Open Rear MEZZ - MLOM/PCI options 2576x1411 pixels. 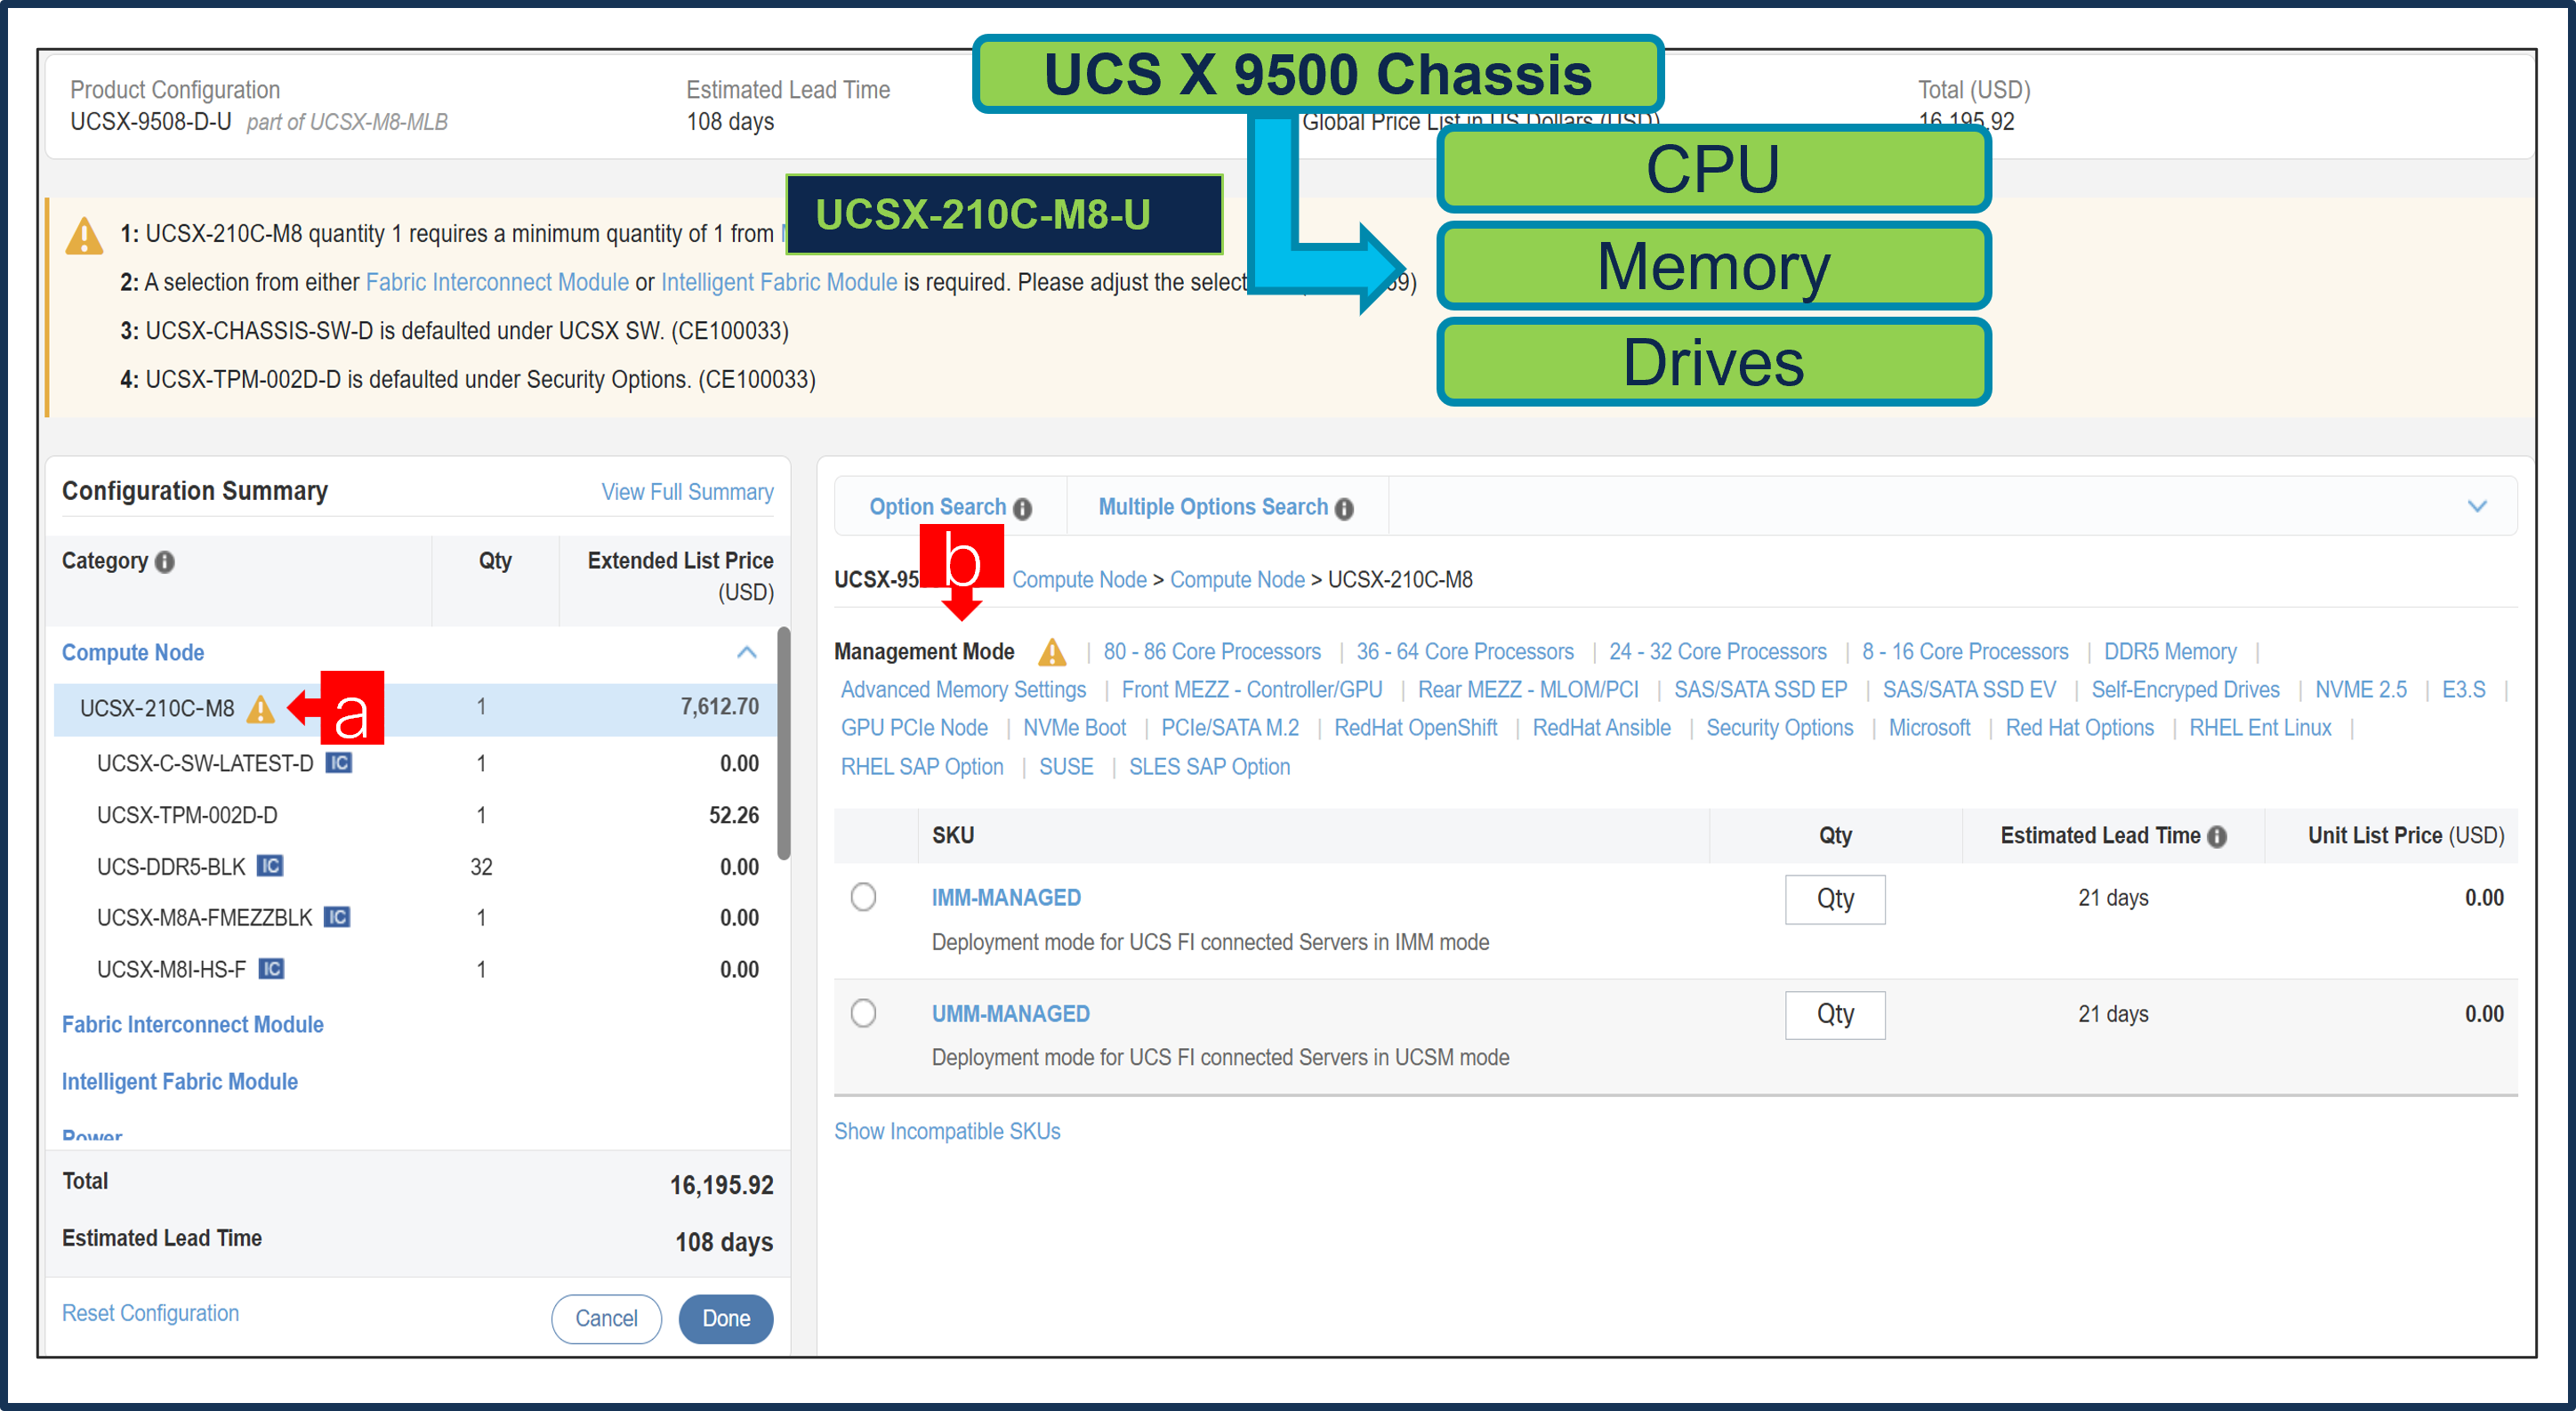click(1528, 690)
